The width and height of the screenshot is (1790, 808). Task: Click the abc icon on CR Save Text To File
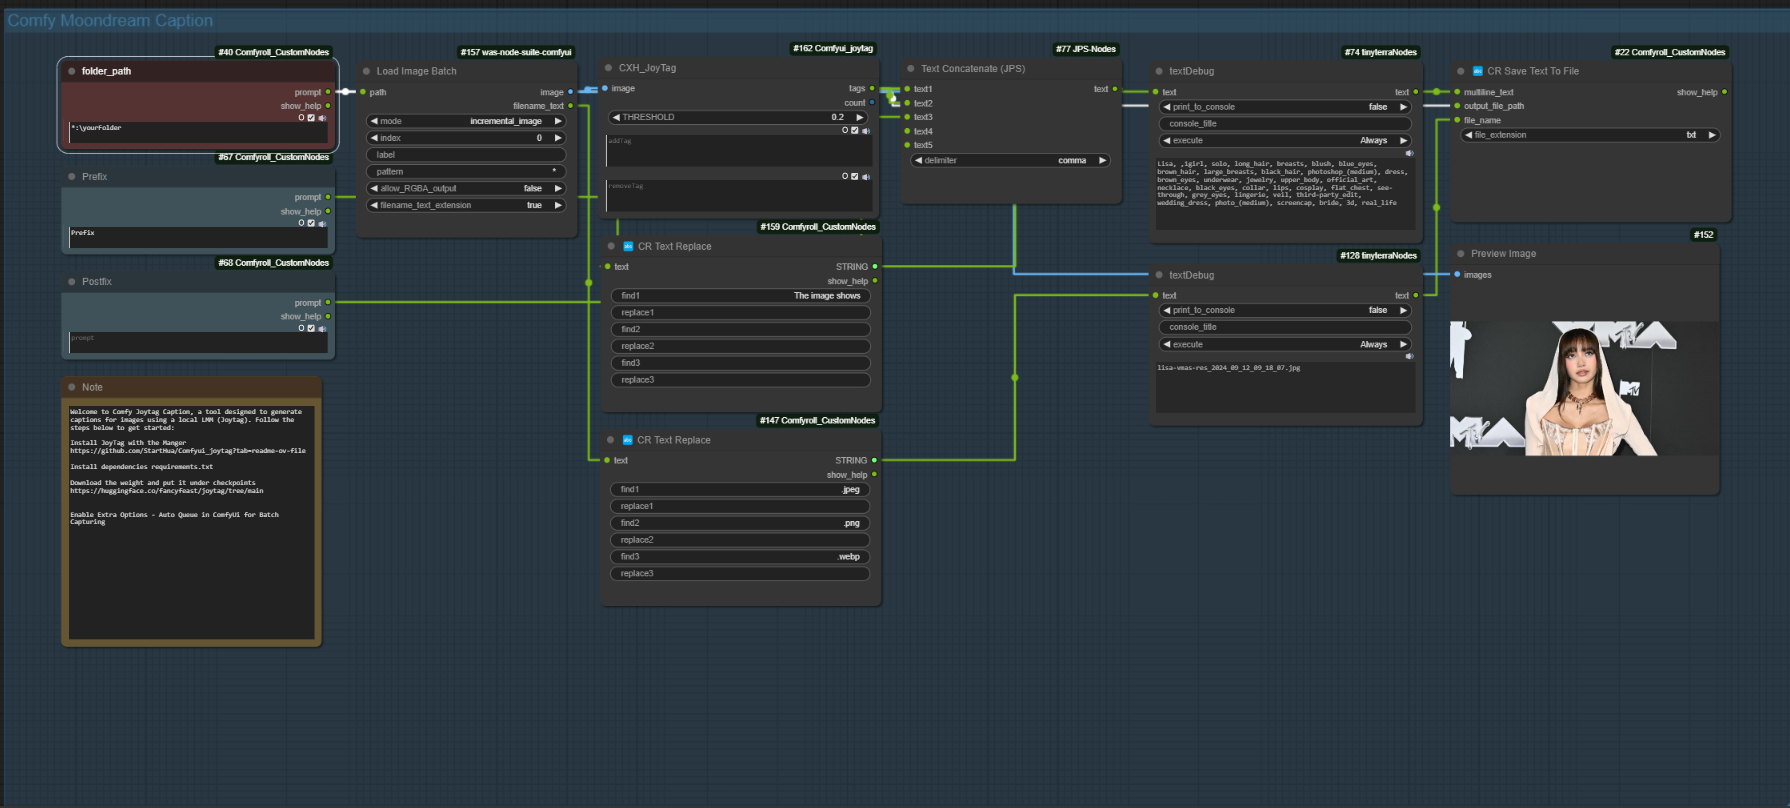pos(1477,71)
